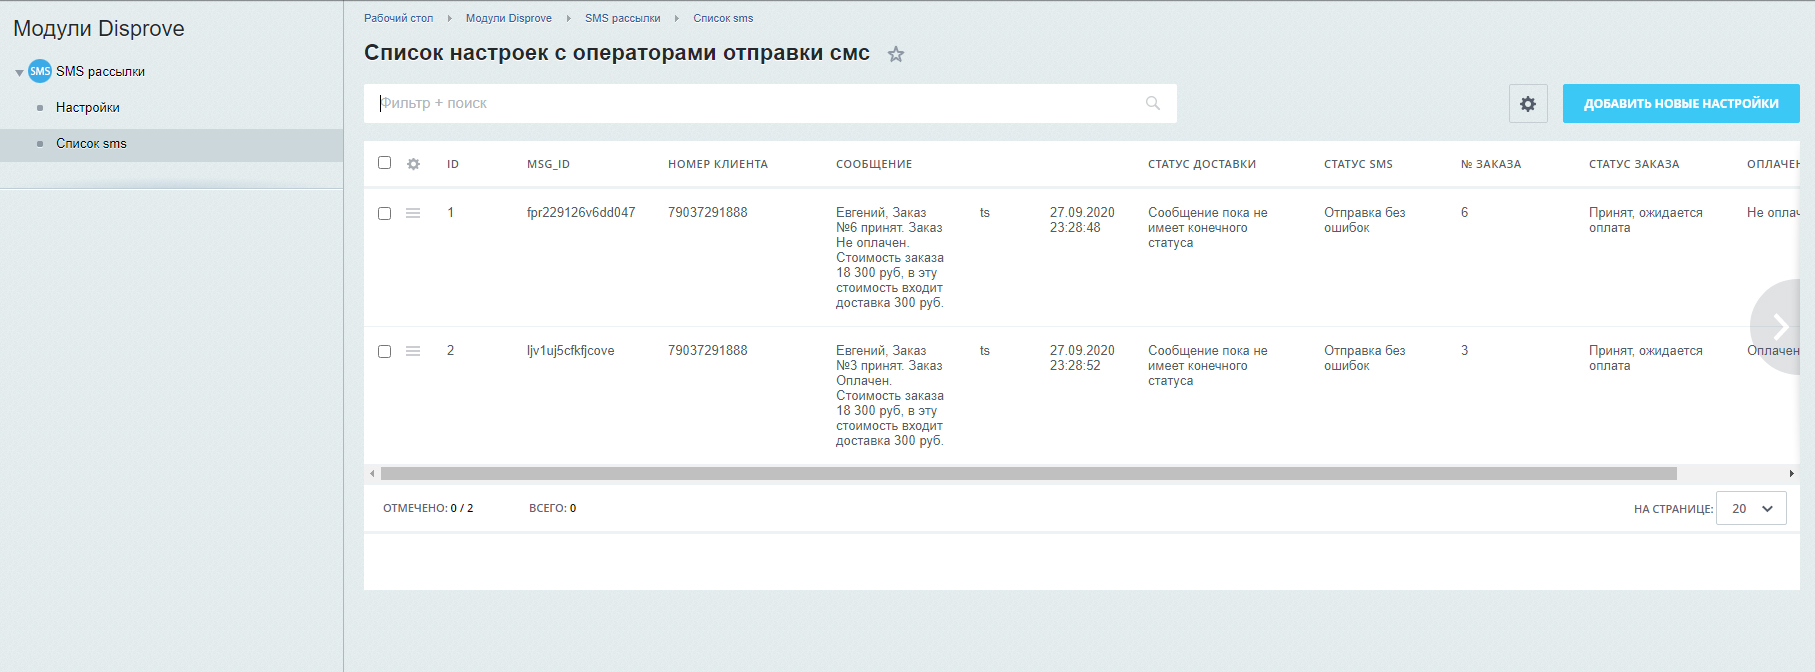Click the magnifier search icon in filter

1152,103
